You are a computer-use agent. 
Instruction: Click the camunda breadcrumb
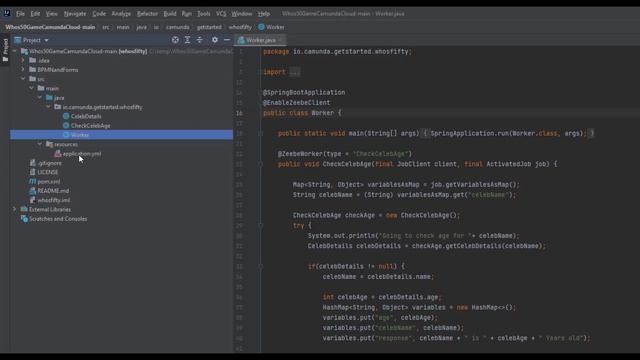178,27
